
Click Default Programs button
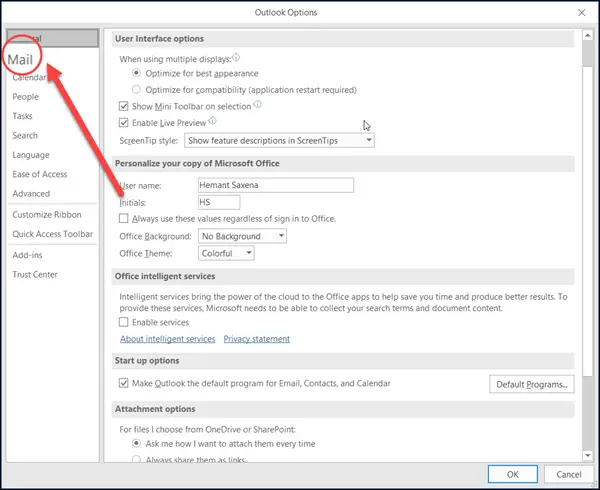click(531, 384)
